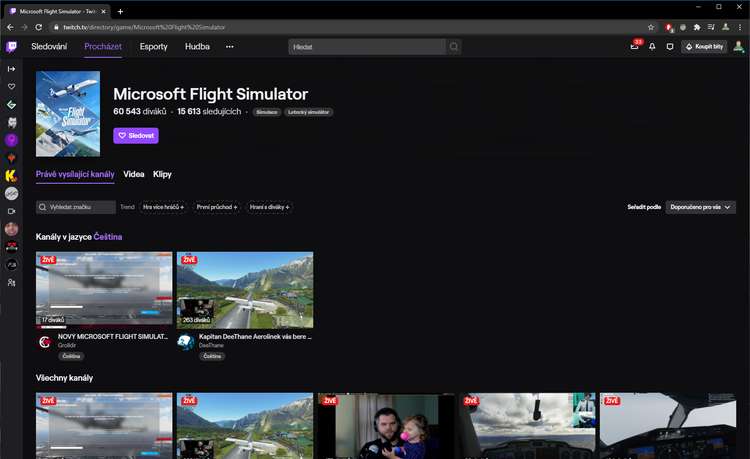Open the inbox icon with red badge
This screenshot has width=750, height=459.
(x=635, y=46)
